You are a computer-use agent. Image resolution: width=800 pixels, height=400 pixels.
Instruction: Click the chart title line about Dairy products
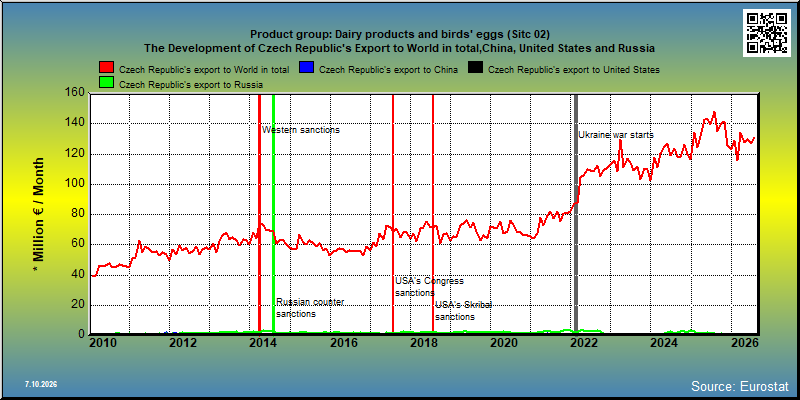pos(400,35)
